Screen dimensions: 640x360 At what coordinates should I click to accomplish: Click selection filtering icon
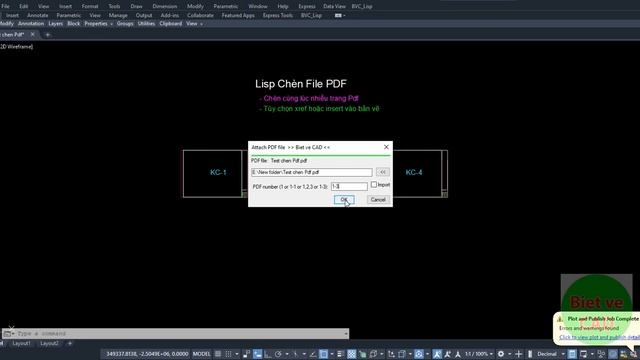(x=401, y=354)
